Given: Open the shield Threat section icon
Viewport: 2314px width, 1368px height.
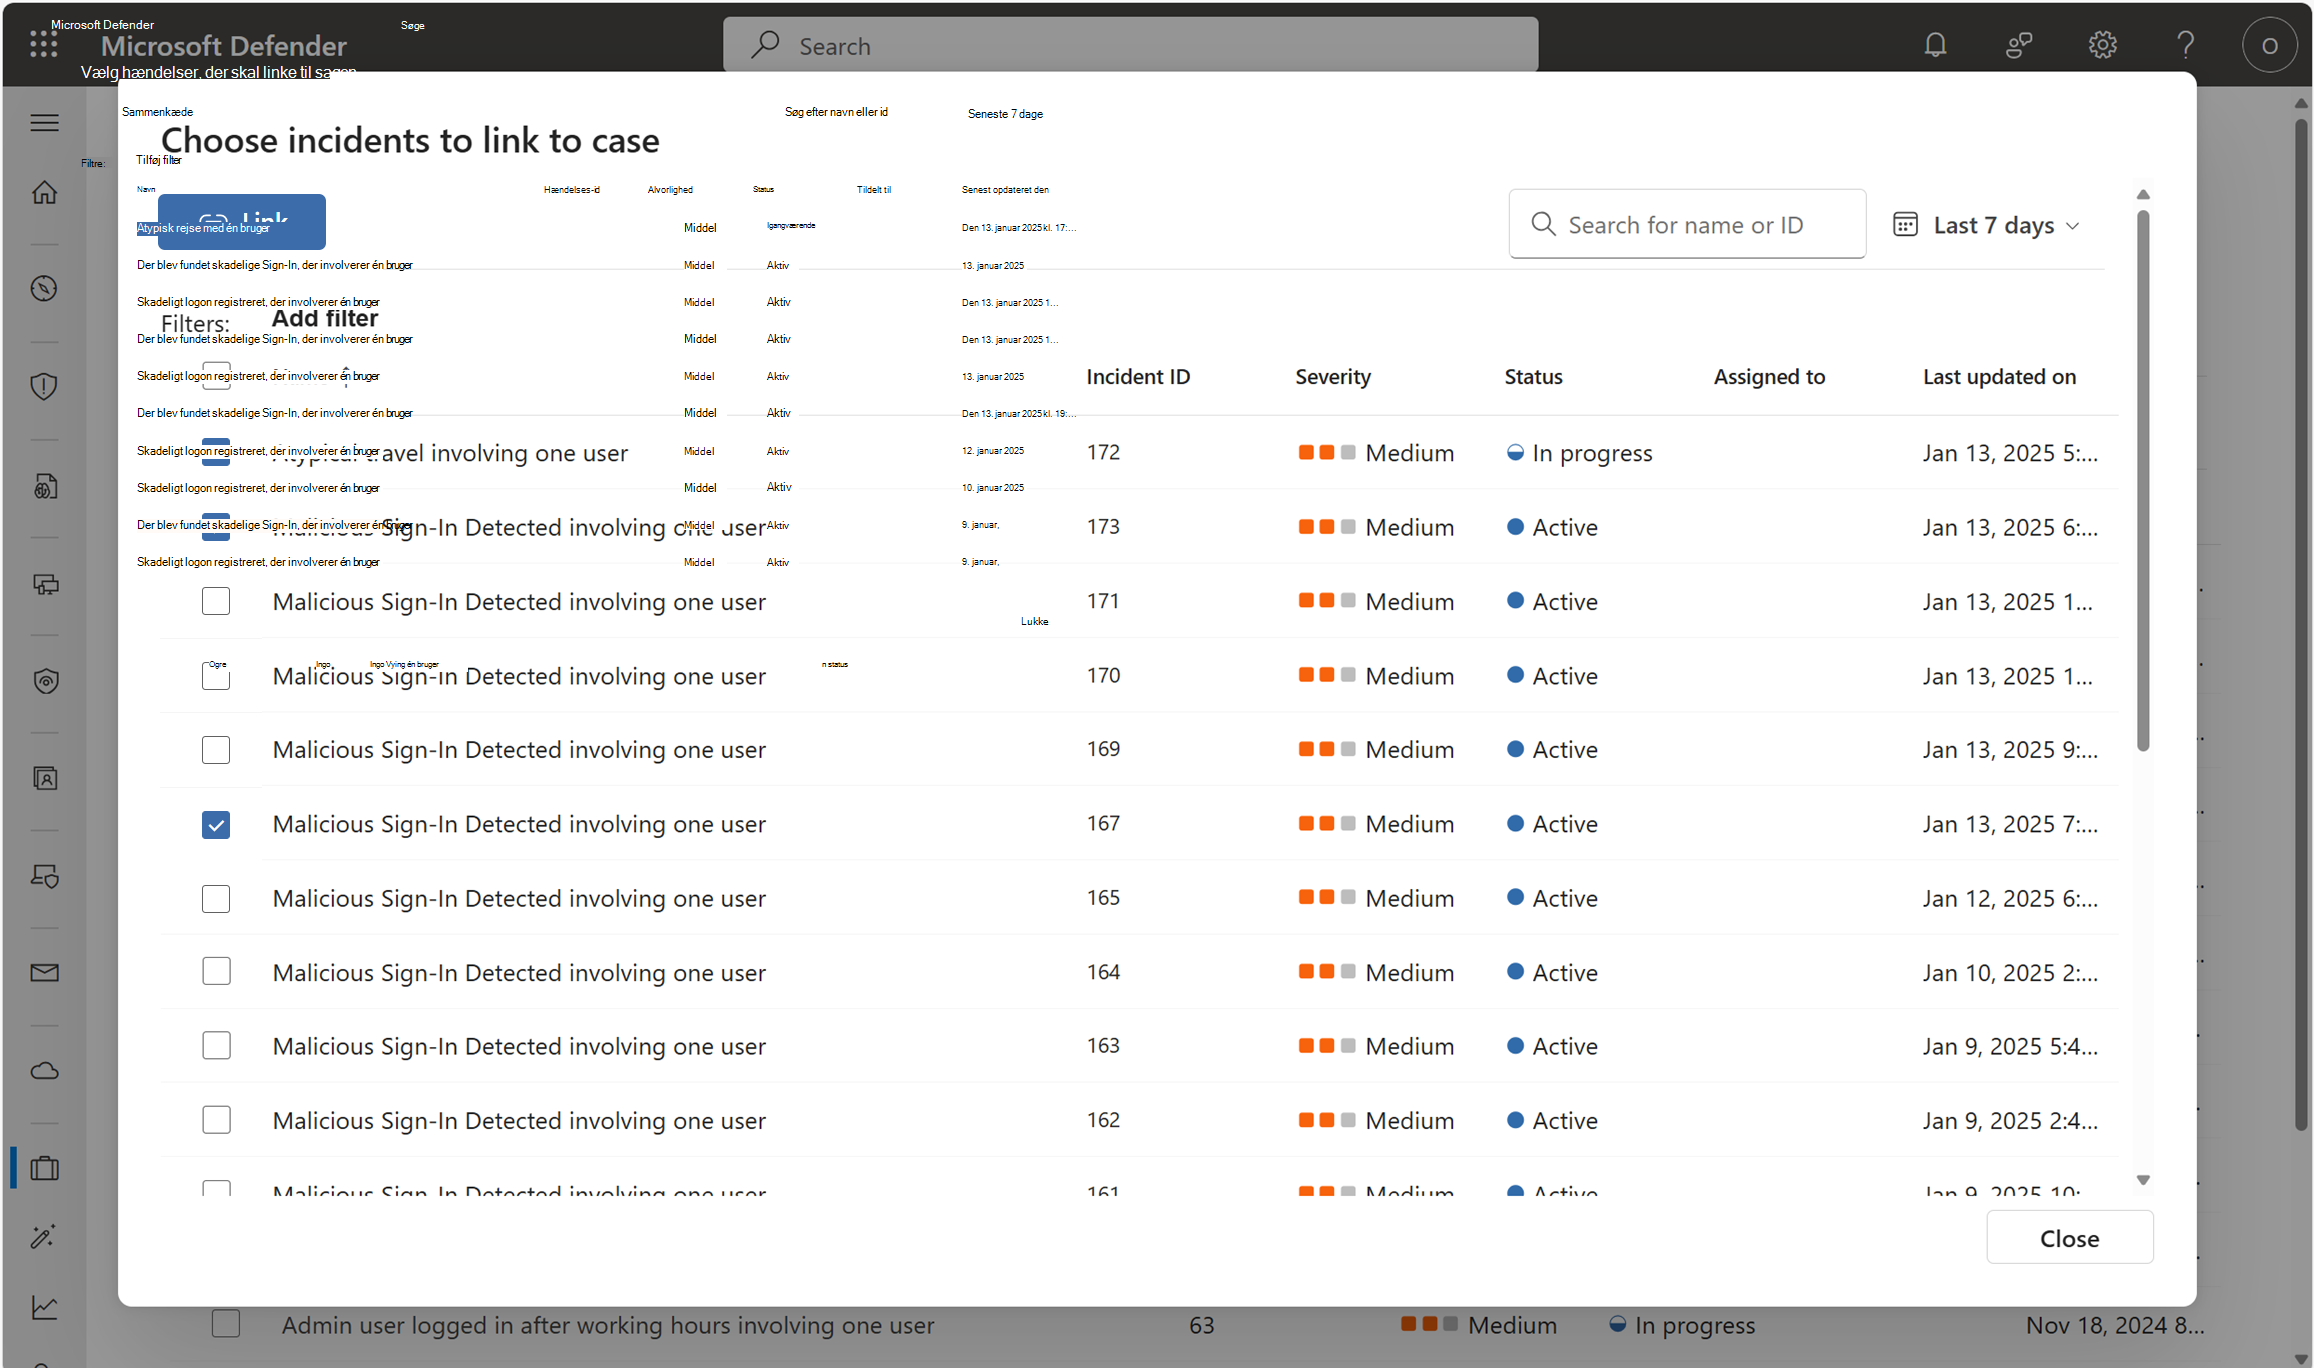Looking at the screenshot, I should [44, 386].
